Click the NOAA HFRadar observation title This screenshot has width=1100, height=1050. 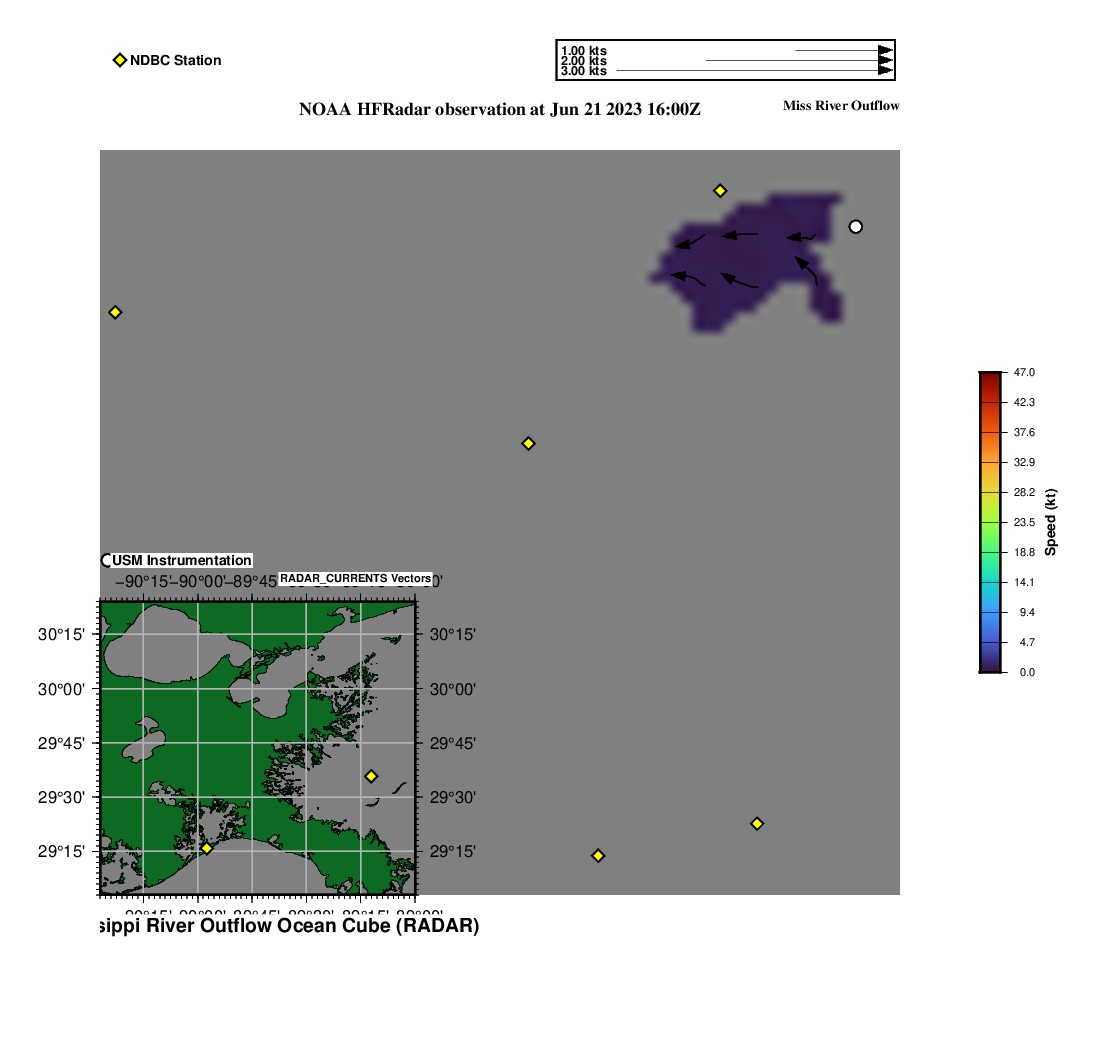pyautogui.click(x=499, y=110)
